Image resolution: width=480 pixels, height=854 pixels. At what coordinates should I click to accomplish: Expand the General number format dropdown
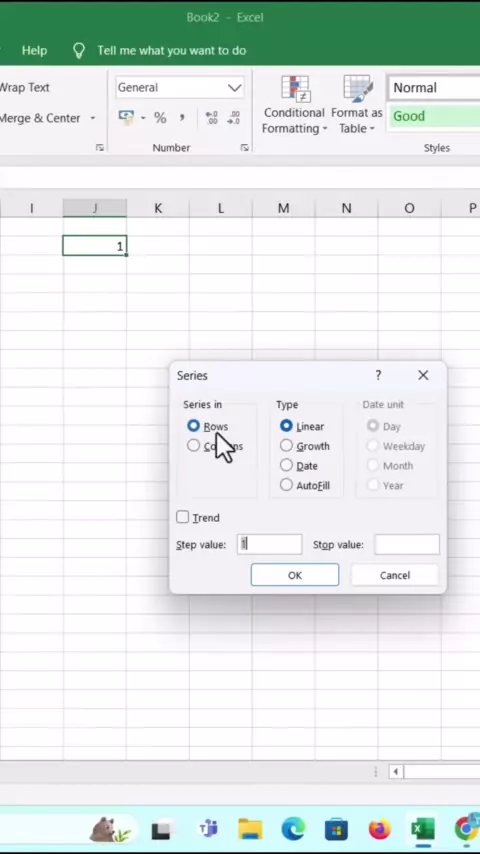[x=235, y=88]
